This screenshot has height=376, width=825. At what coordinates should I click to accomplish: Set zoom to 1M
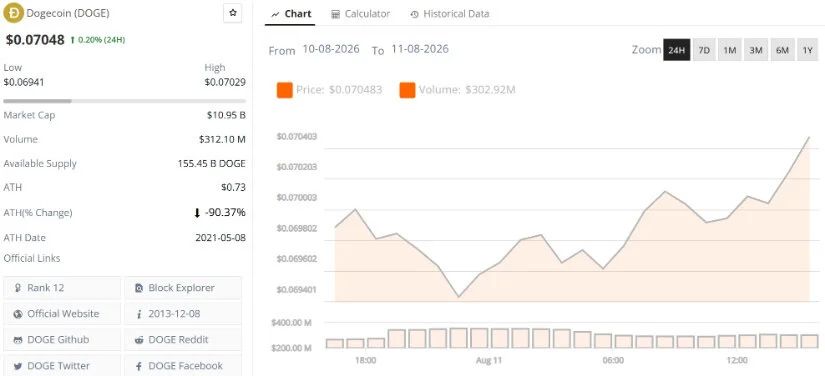coord(729,50)
